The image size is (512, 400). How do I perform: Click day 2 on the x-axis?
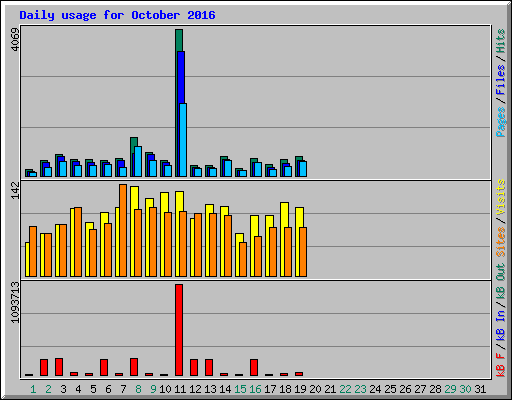(x=48, y=389)
